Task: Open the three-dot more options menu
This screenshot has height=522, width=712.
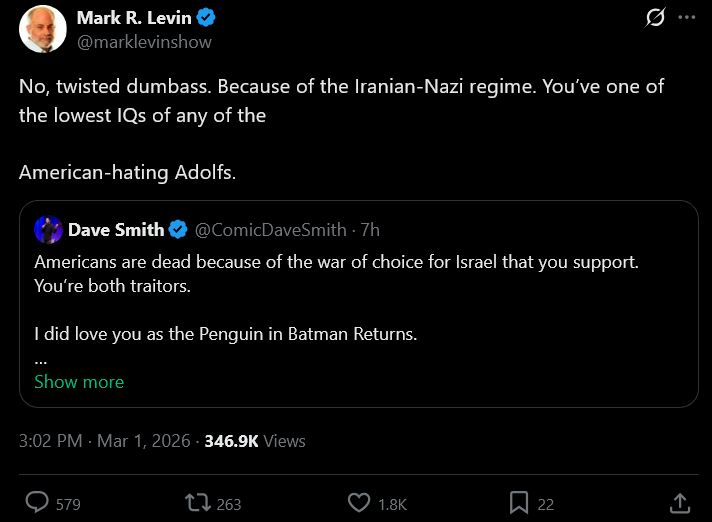Action: pos(686,18)
